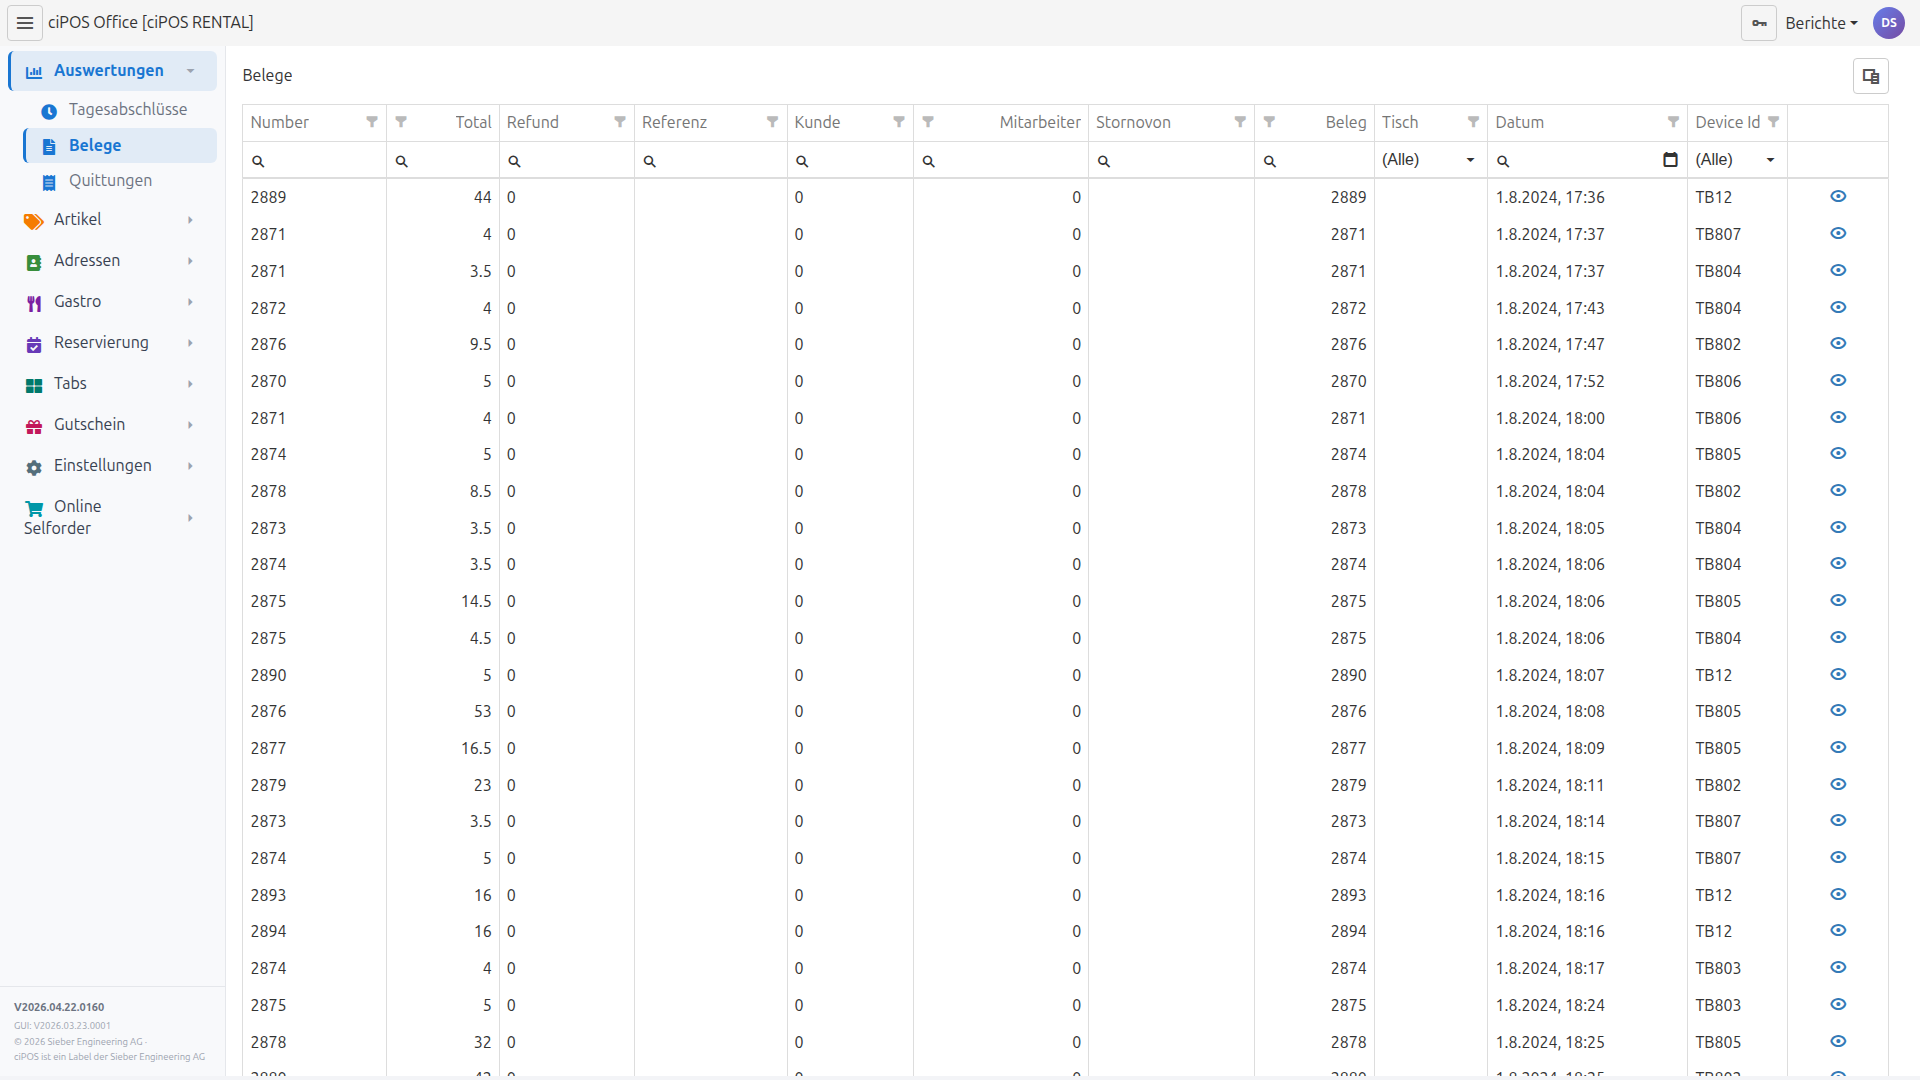Sort by Number column header
Viewport: 1920px width, 1080px height.
[280, 122]
